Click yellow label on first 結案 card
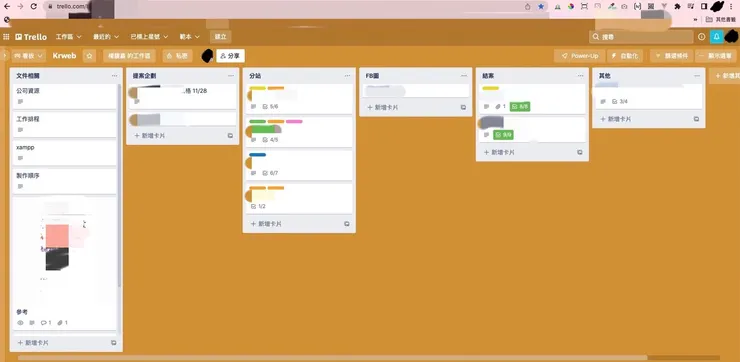The image size is (740, 362). [x=491, y=88]
